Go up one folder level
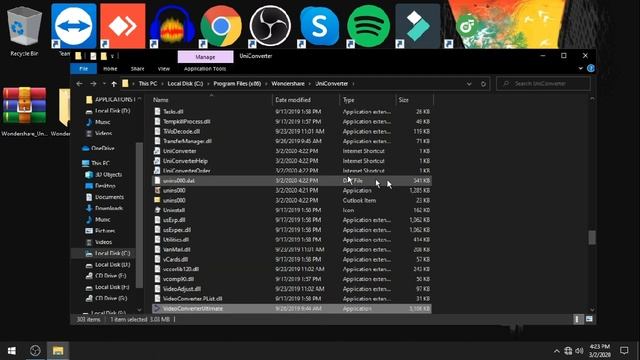 (x=114, y=84)
